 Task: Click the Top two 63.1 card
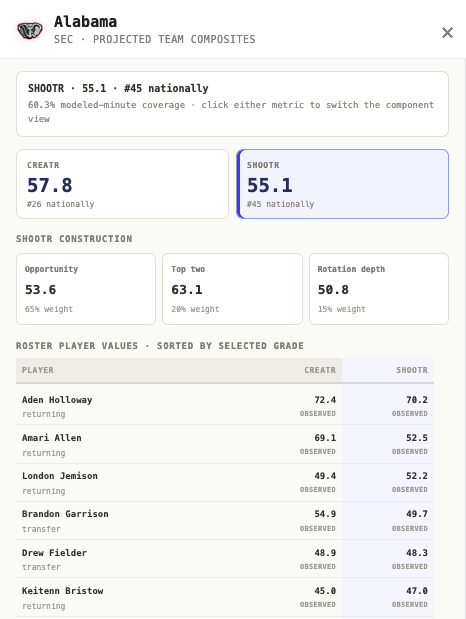coord(232,289)
